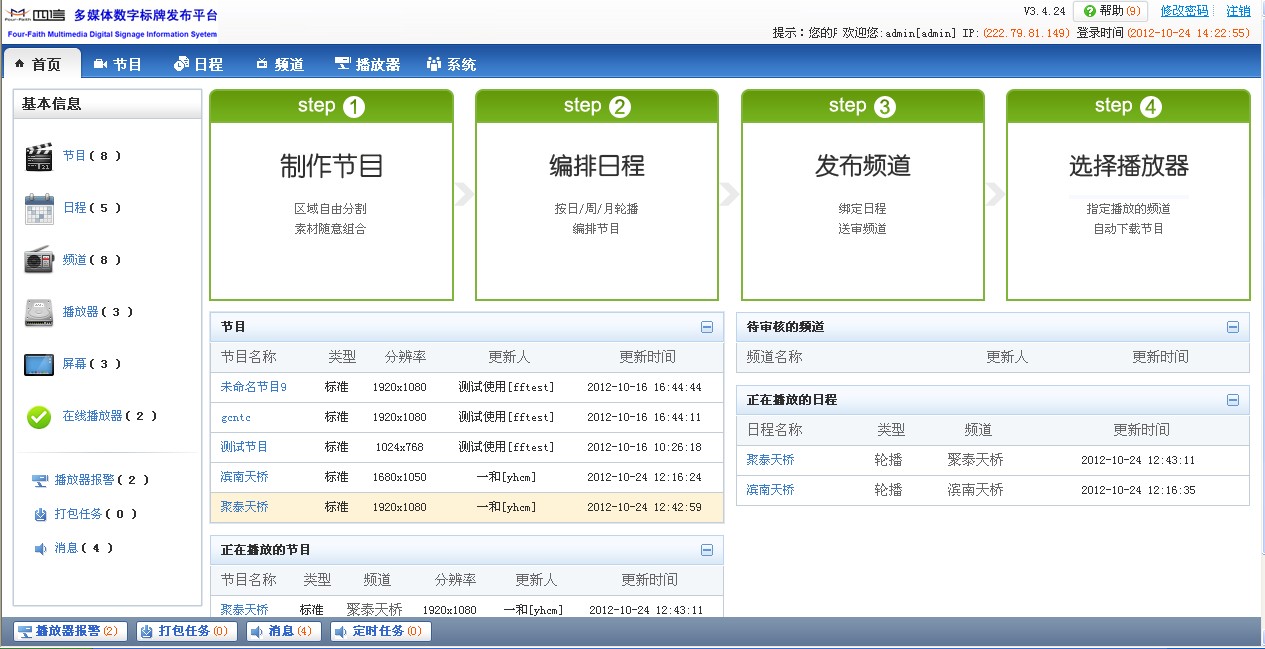Click the radio 频道 icon in sidebar

(39, 261)
